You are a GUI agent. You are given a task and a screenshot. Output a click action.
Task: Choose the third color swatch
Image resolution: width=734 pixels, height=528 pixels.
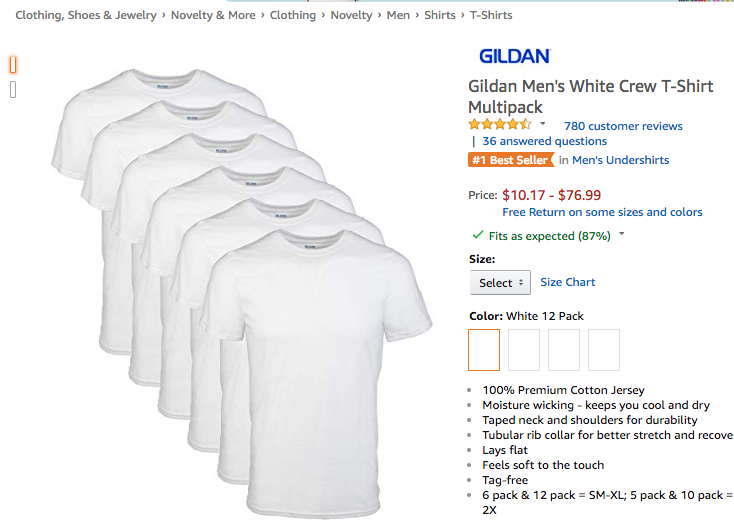[x=564, y=350]
